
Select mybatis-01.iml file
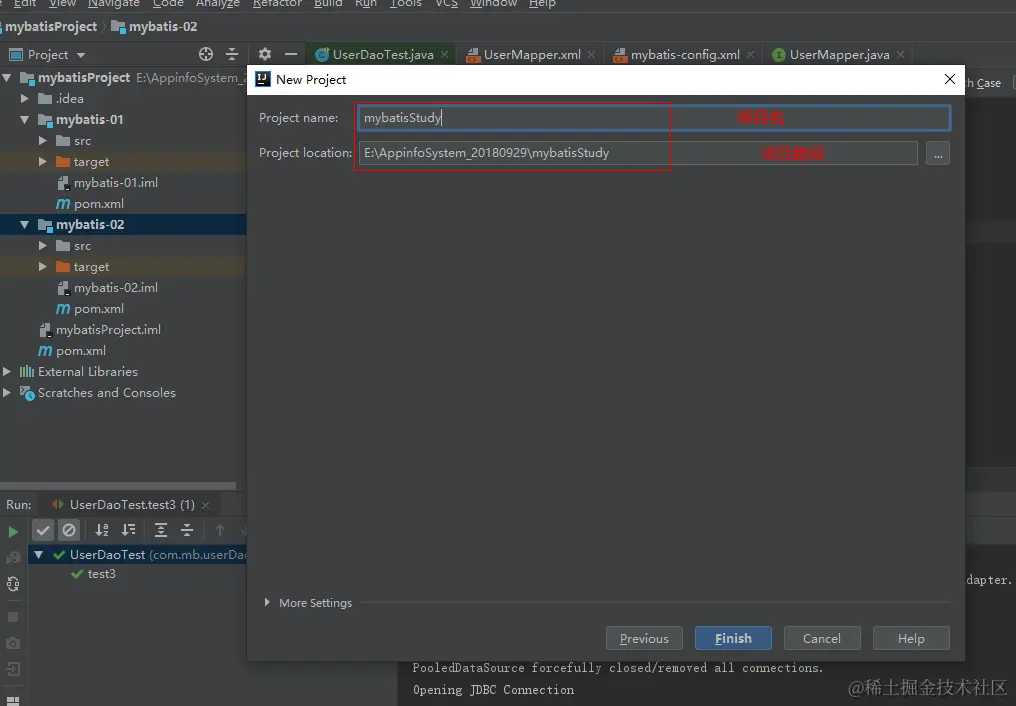115,183
